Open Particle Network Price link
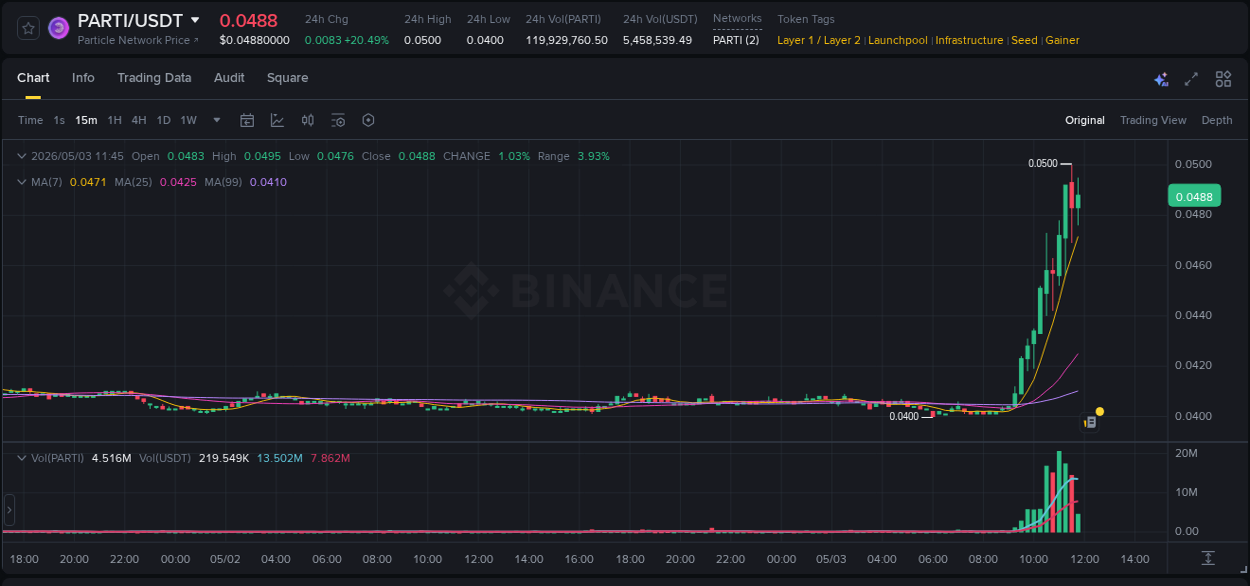Image resolution: width=1250 pixels, height=586 pixels. [138, 40]
